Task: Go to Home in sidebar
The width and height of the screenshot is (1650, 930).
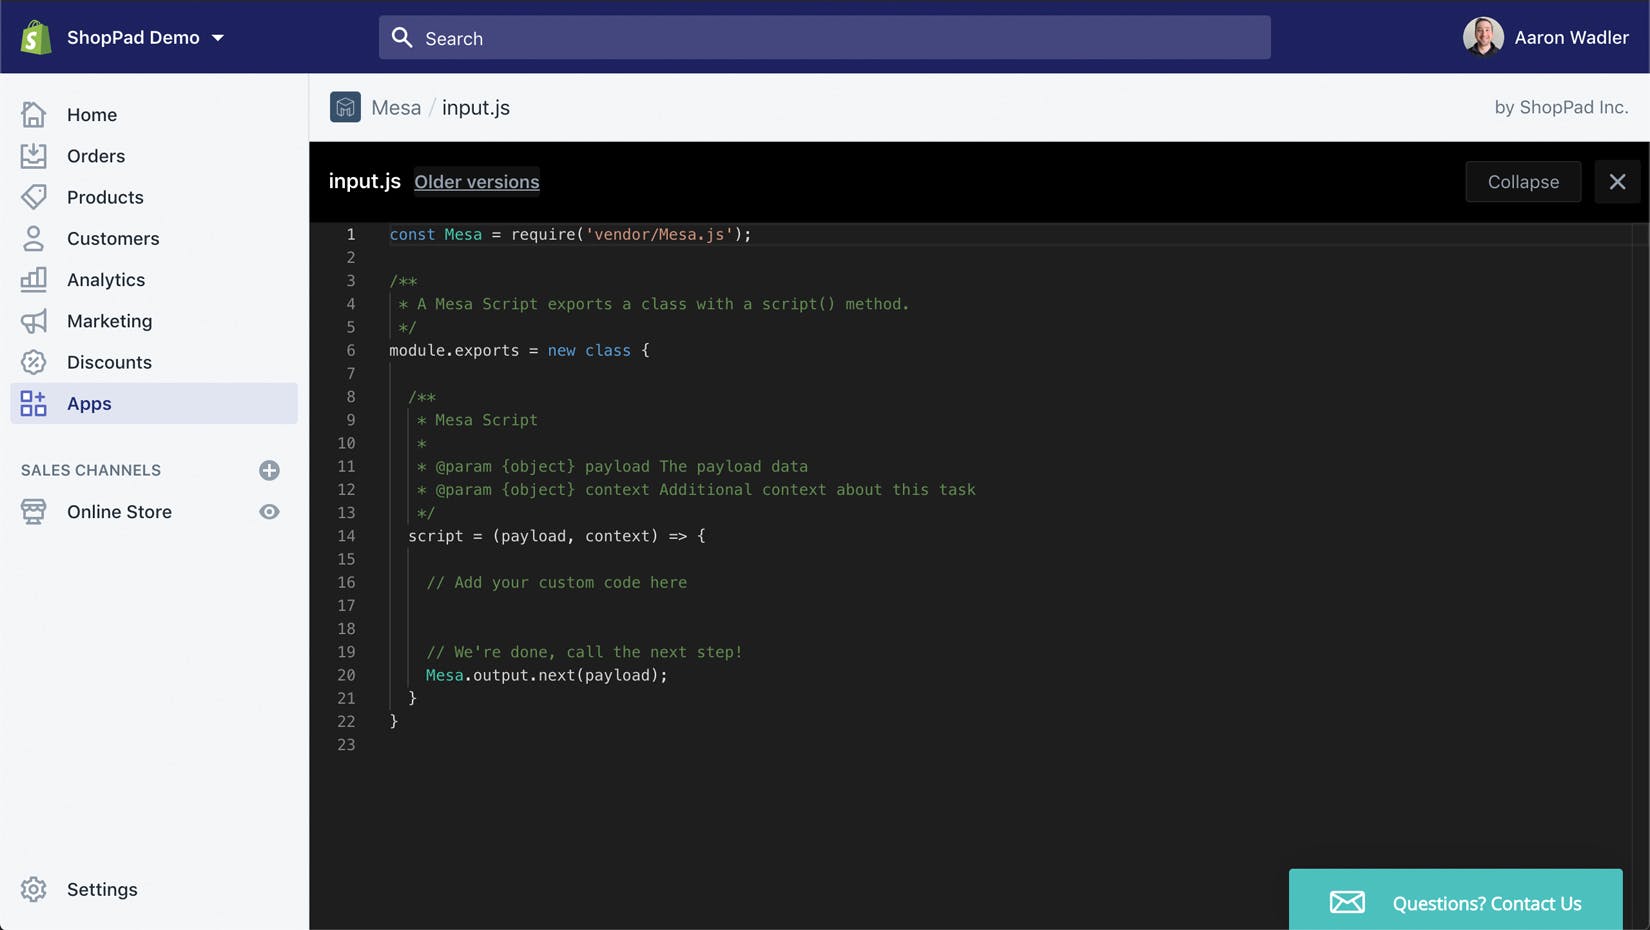Action: (92, 114)
